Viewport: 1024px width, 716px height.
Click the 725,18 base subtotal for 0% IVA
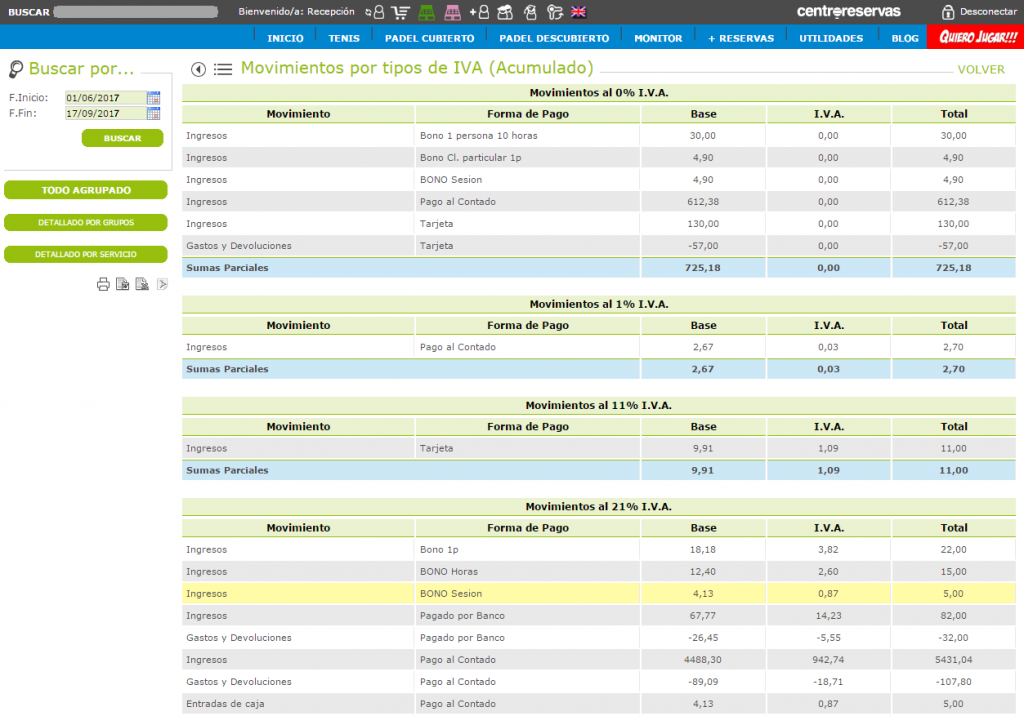click(703, 268)
